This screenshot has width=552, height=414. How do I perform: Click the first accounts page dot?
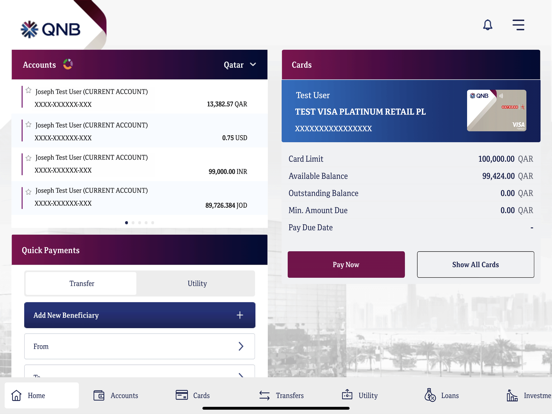coord(126,222)
